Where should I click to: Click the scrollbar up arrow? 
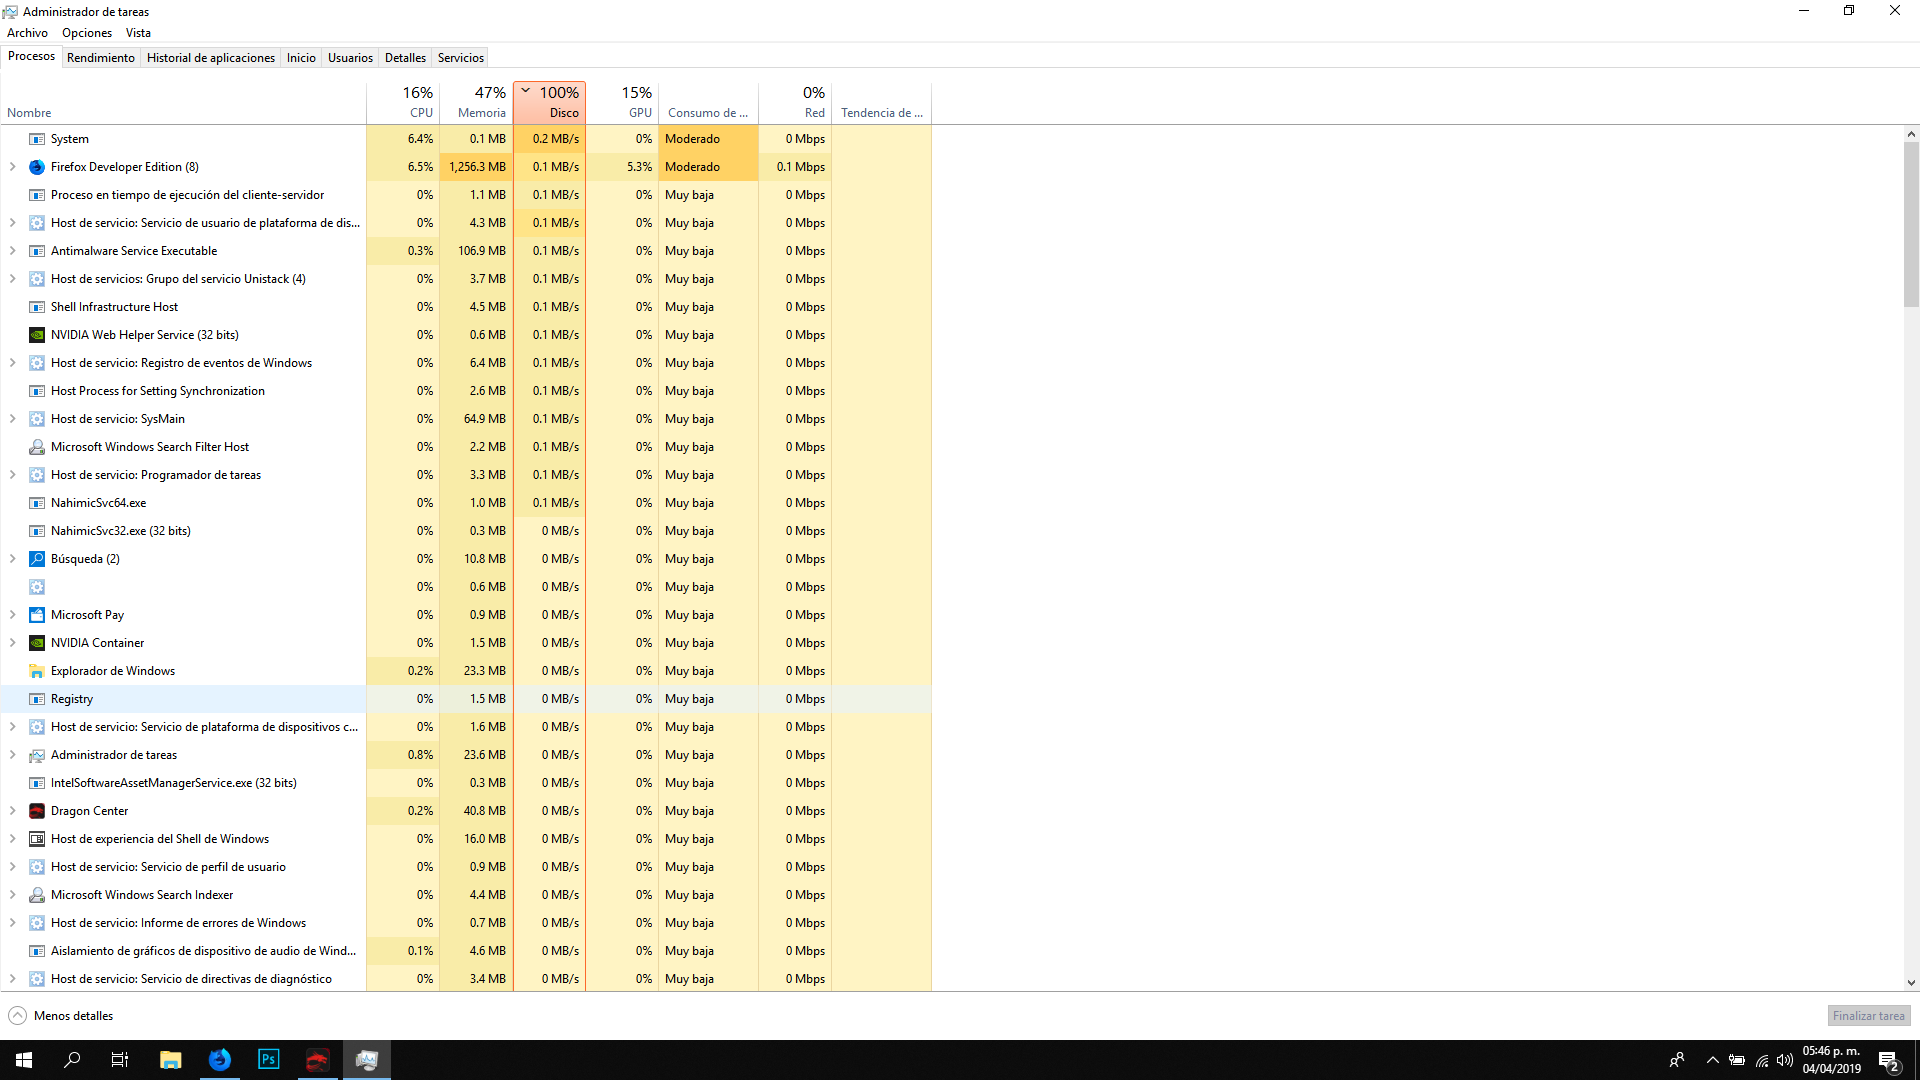[x=1911, y=134]
